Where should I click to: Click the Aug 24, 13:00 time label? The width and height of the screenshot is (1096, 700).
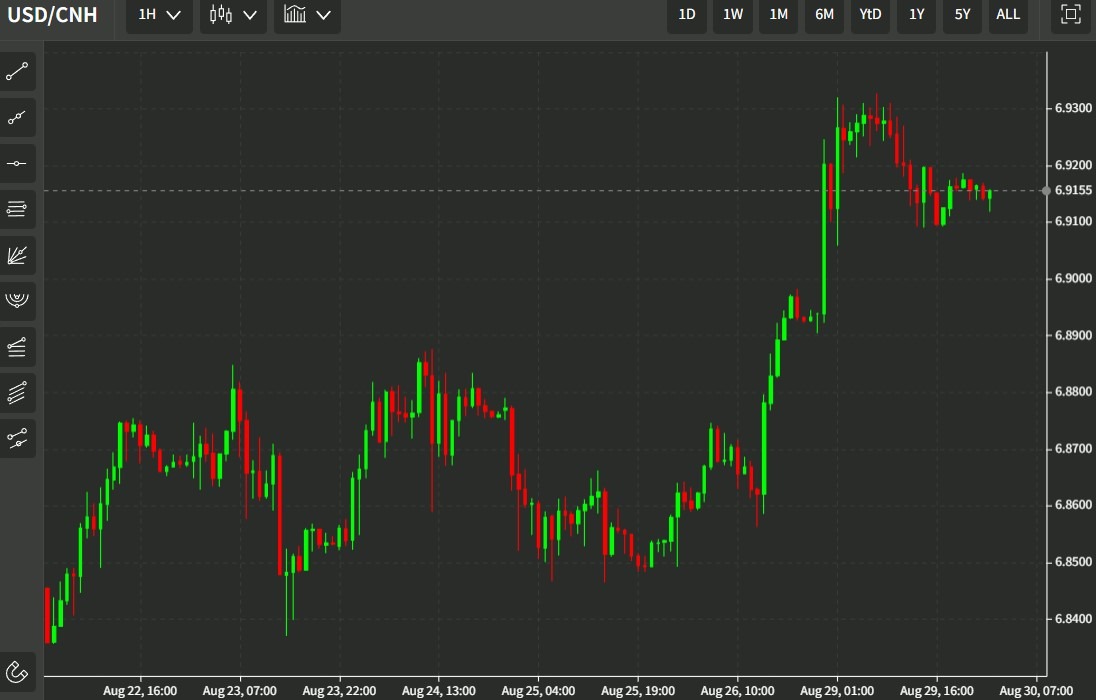tap(439, 691)
